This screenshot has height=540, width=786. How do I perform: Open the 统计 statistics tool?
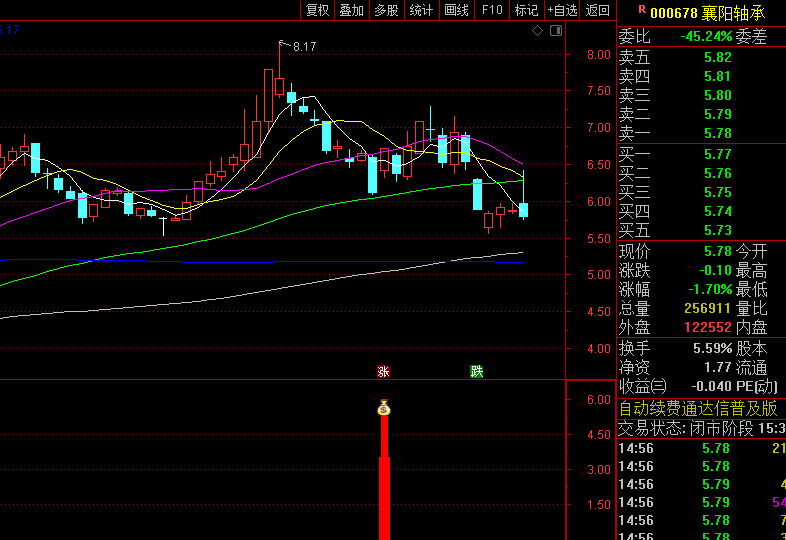pyautogui.click(x=421, y=10)
